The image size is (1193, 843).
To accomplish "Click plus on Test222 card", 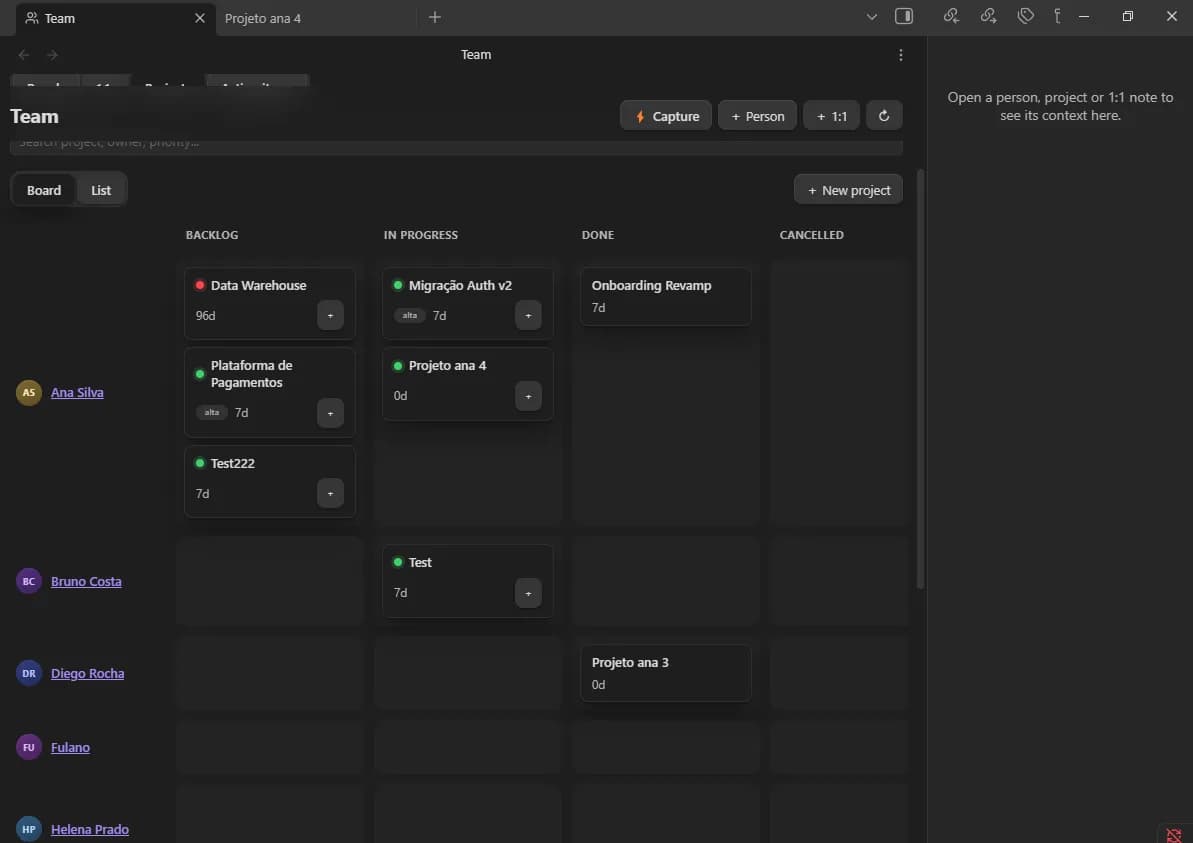I will pyautogui.click(x=330, y=493).
